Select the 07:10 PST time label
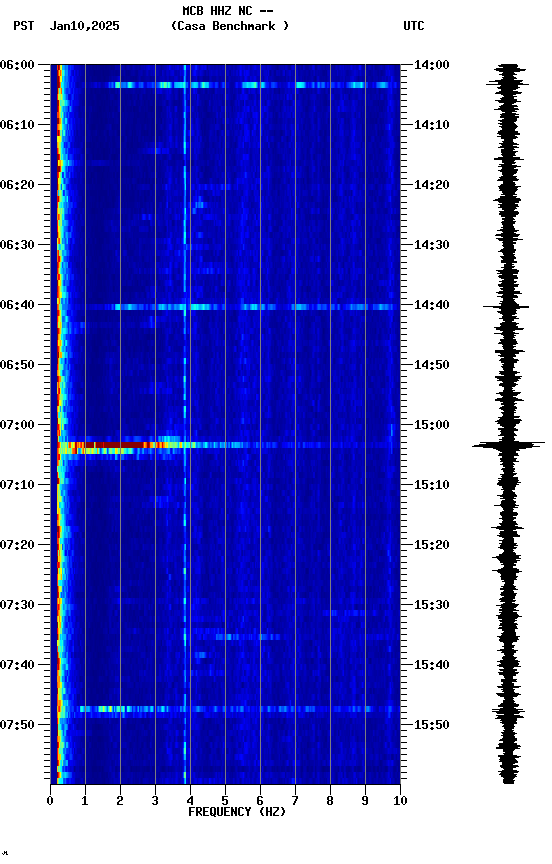 [17, 485]
